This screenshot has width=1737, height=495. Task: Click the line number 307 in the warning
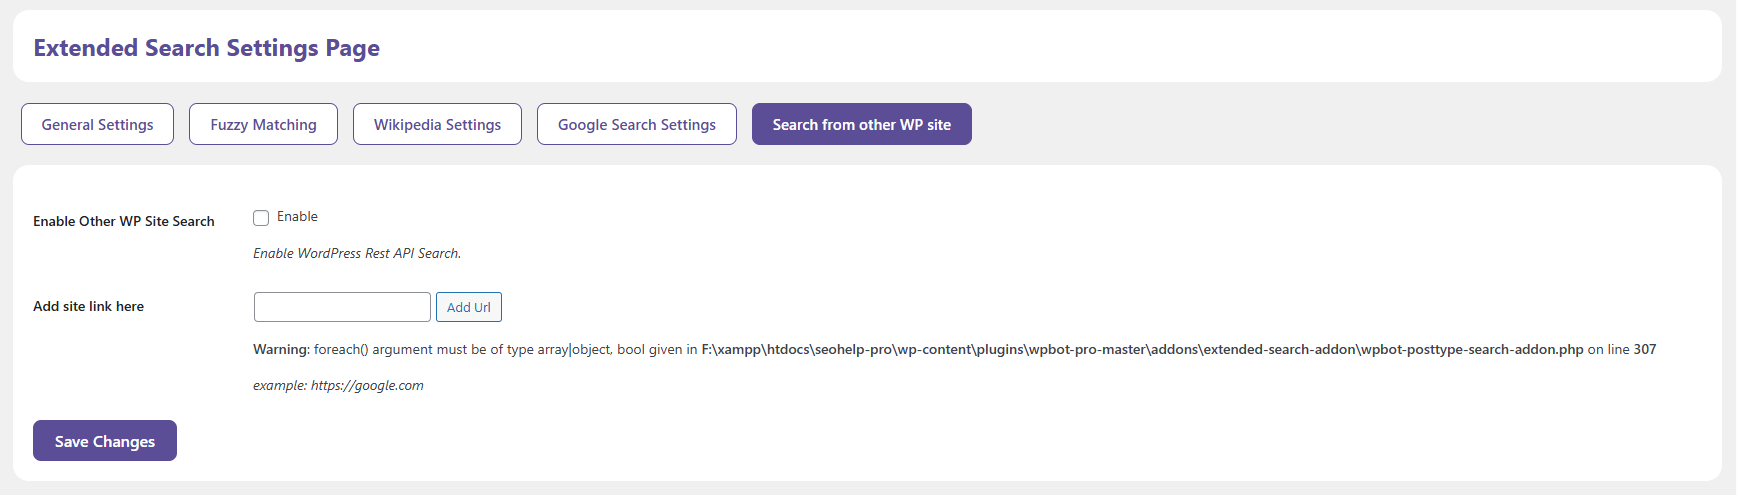pyautogui.click(x=1645, y=349)
